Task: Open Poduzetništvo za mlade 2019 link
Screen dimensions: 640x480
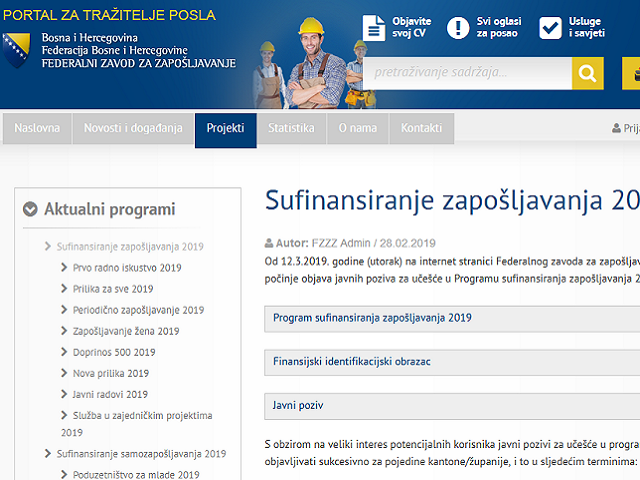Action: click(x=136, y=475)
